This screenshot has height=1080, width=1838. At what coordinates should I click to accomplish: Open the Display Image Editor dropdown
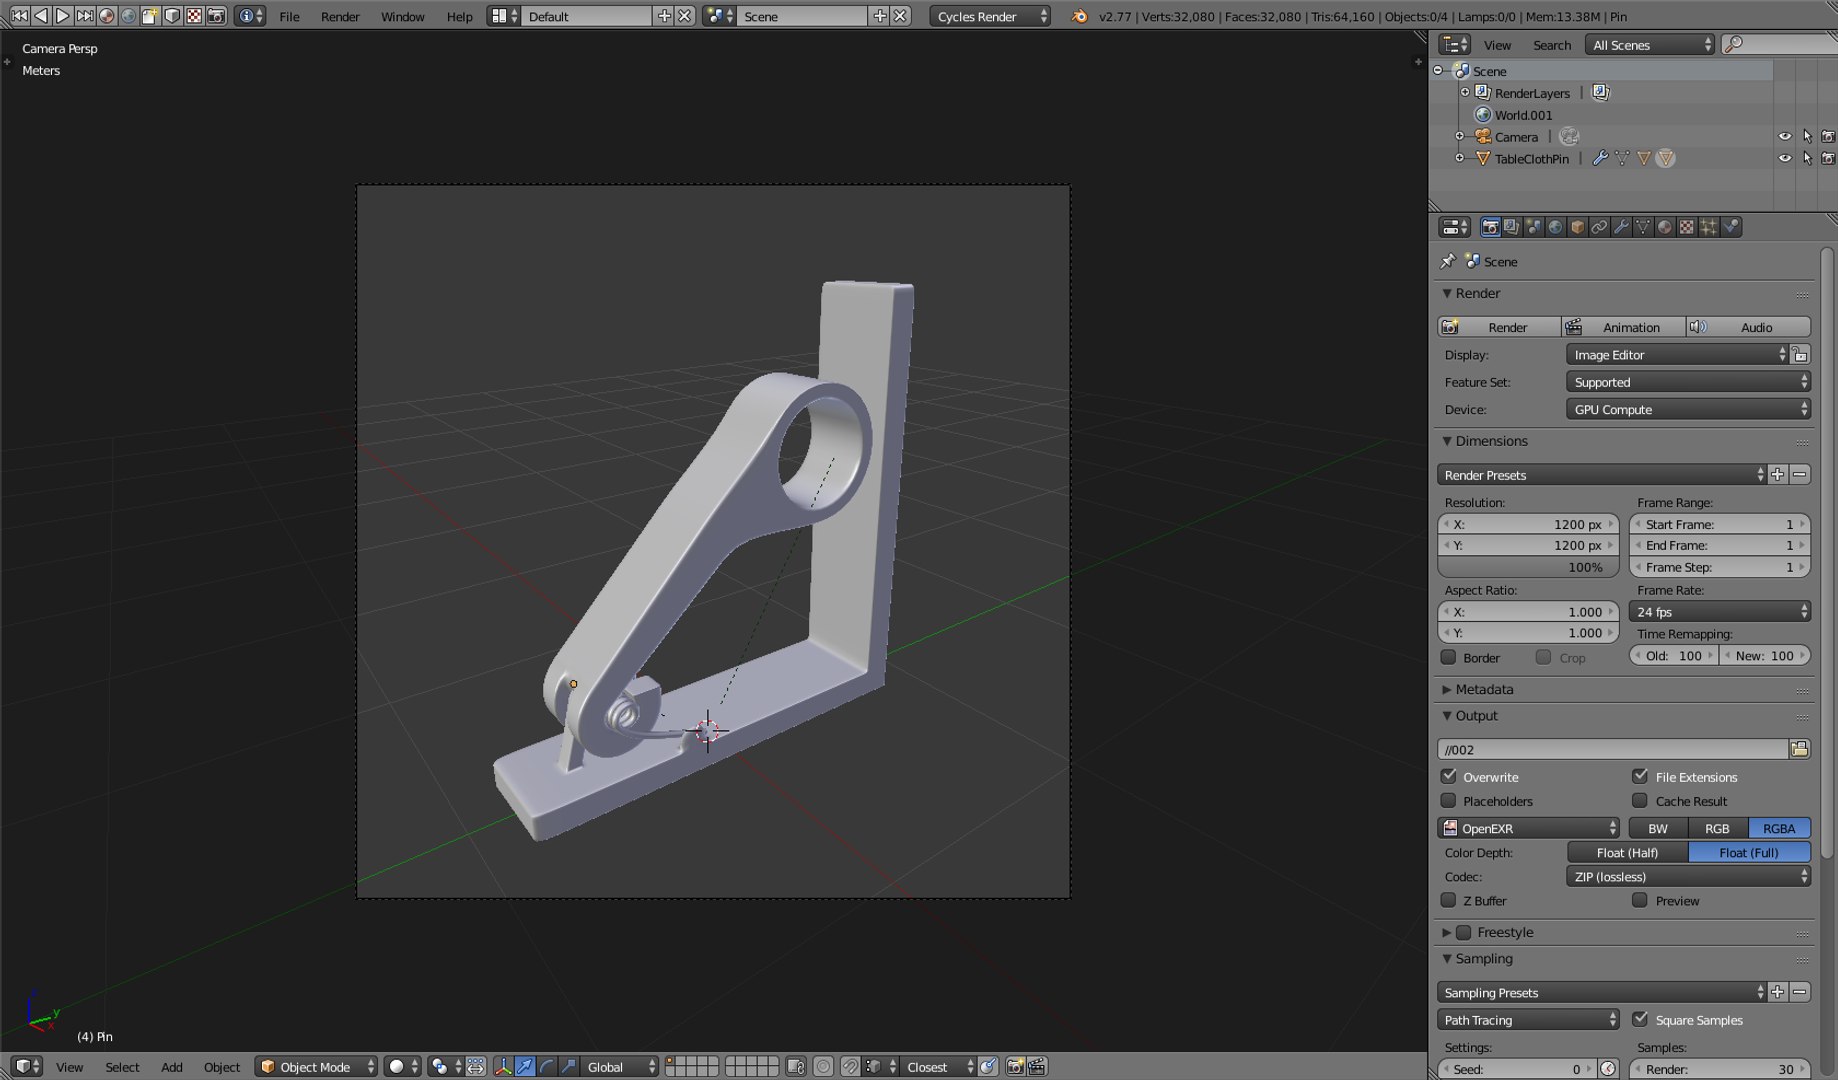(x=1677, y=355)
